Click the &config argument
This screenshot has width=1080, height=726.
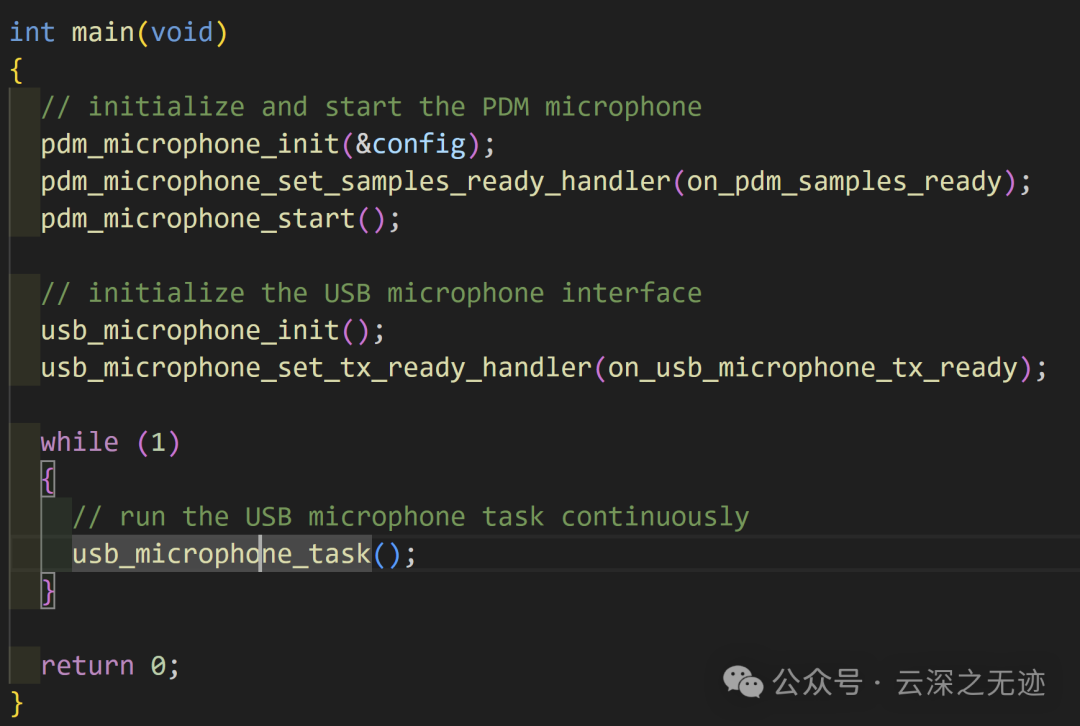411,145
